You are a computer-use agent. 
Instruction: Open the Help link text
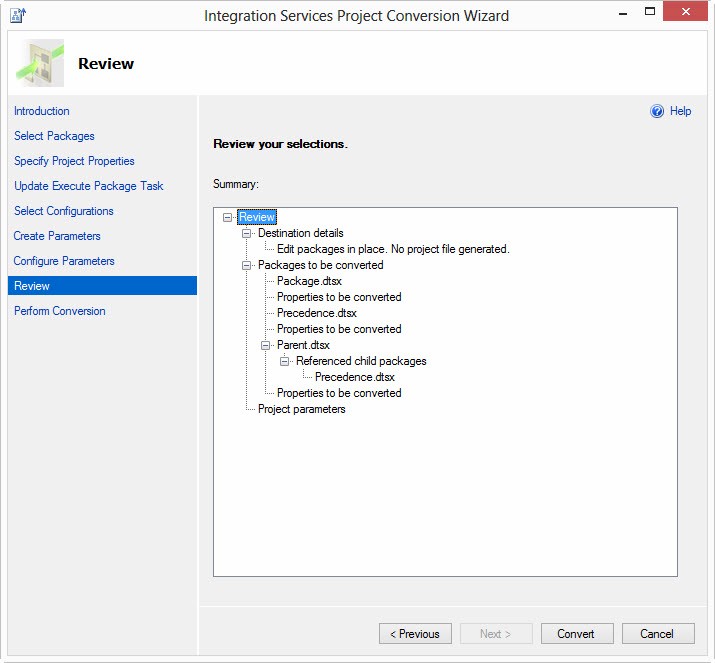coord(680,111)
